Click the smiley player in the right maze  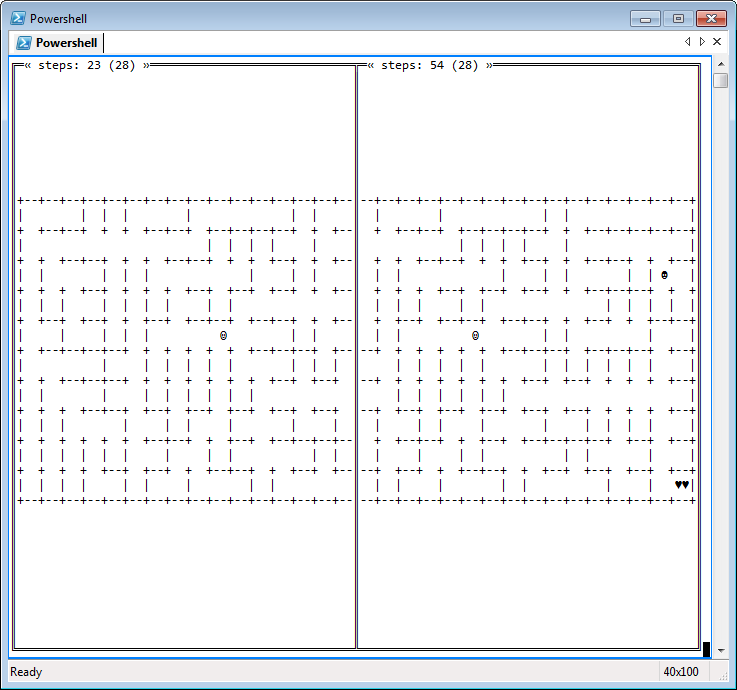point(475,336)
